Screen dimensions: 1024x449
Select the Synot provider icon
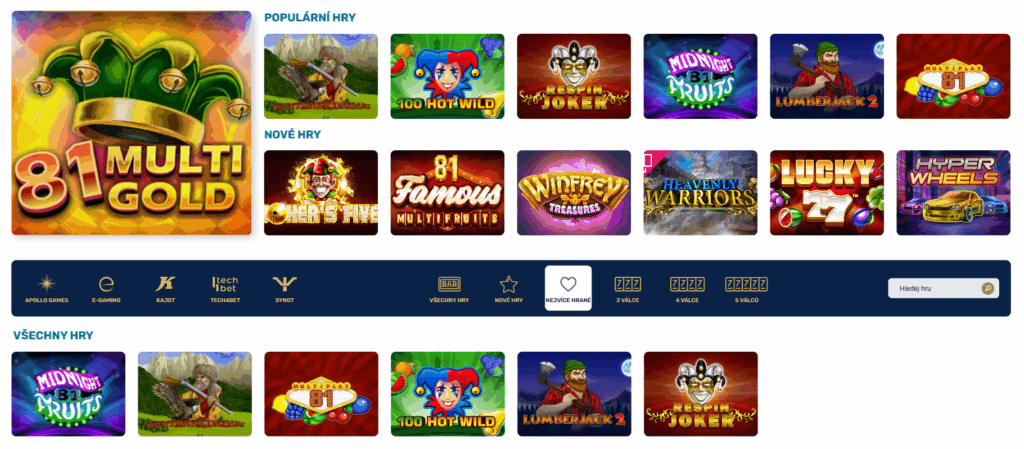pyautogui.click(x=285, y=289)
